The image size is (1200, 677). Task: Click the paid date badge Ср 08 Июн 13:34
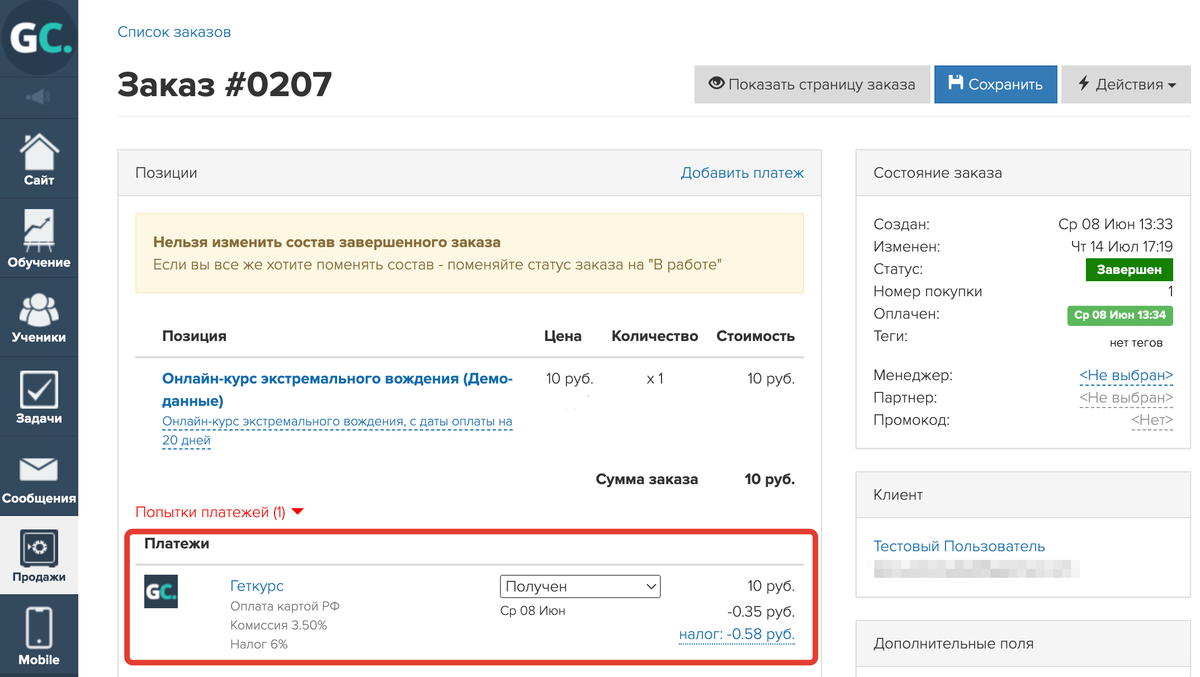click(1120, 315)
